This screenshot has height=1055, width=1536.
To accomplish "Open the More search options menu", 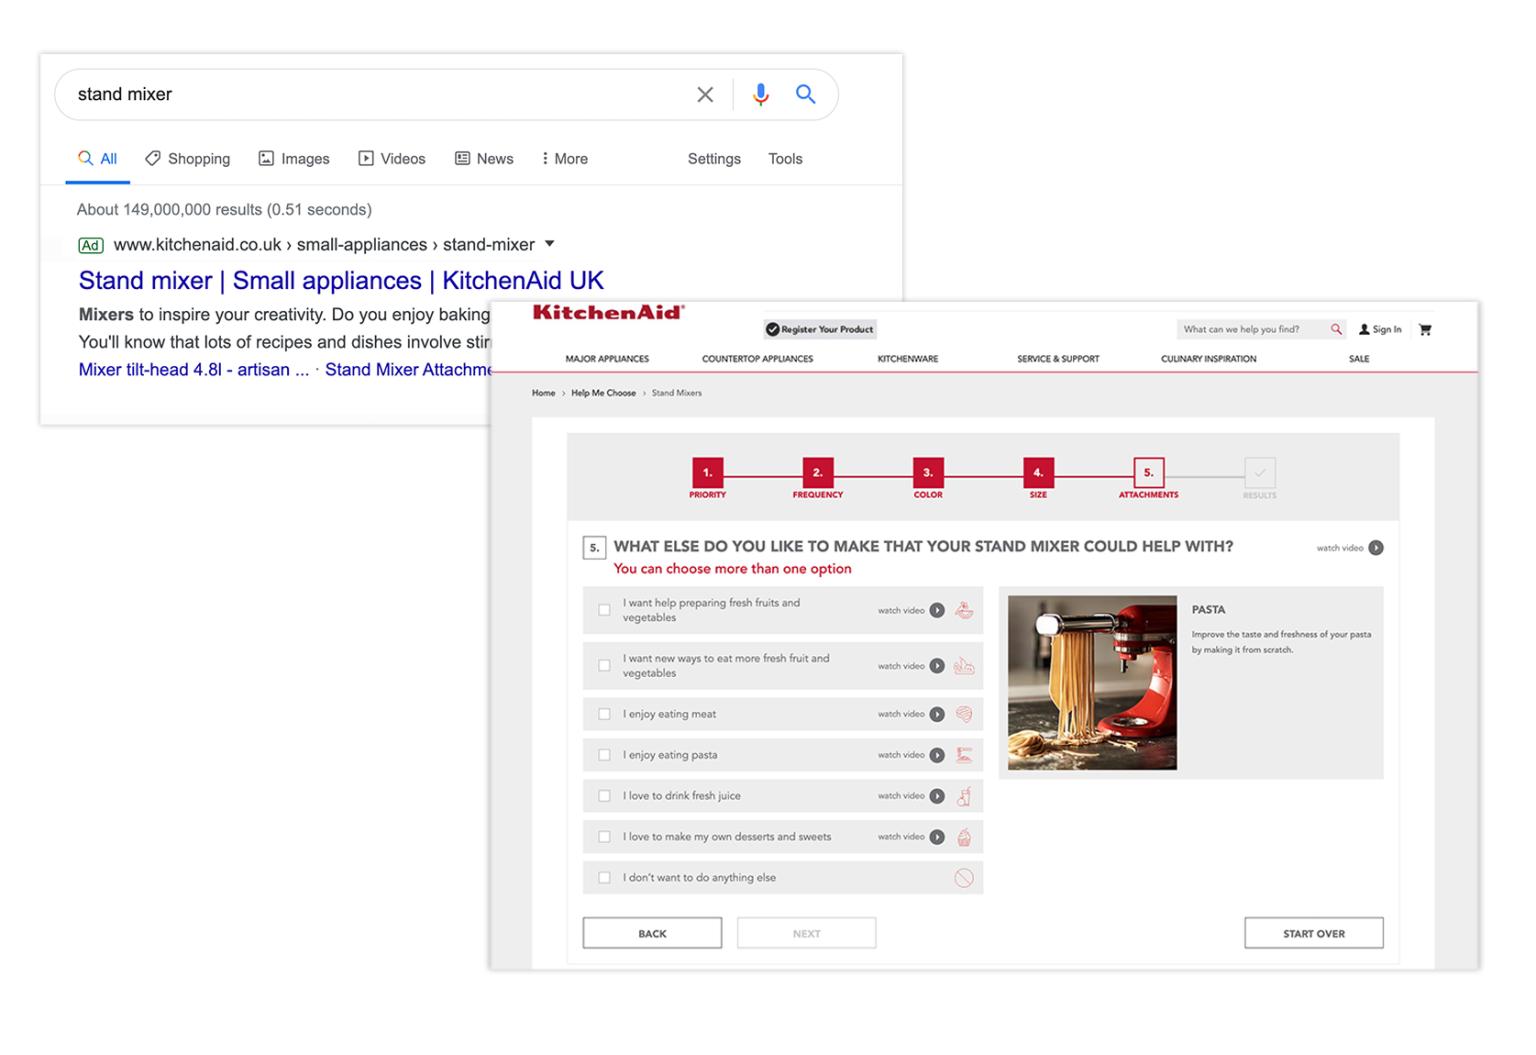I will 565,158.
